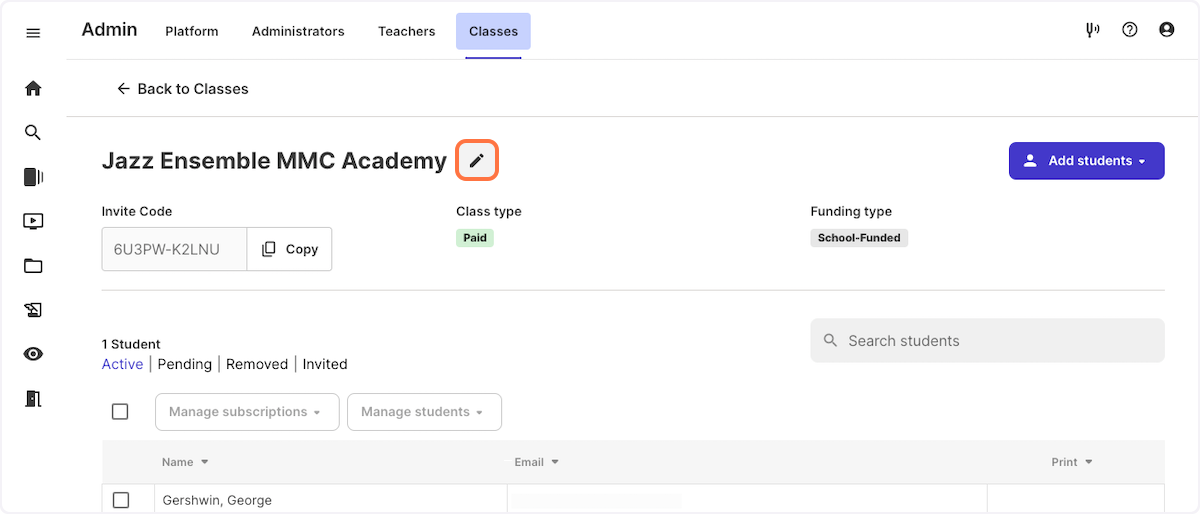Click the sidebar eye icon
1200x514 pixels.
[x=33, y=354]
